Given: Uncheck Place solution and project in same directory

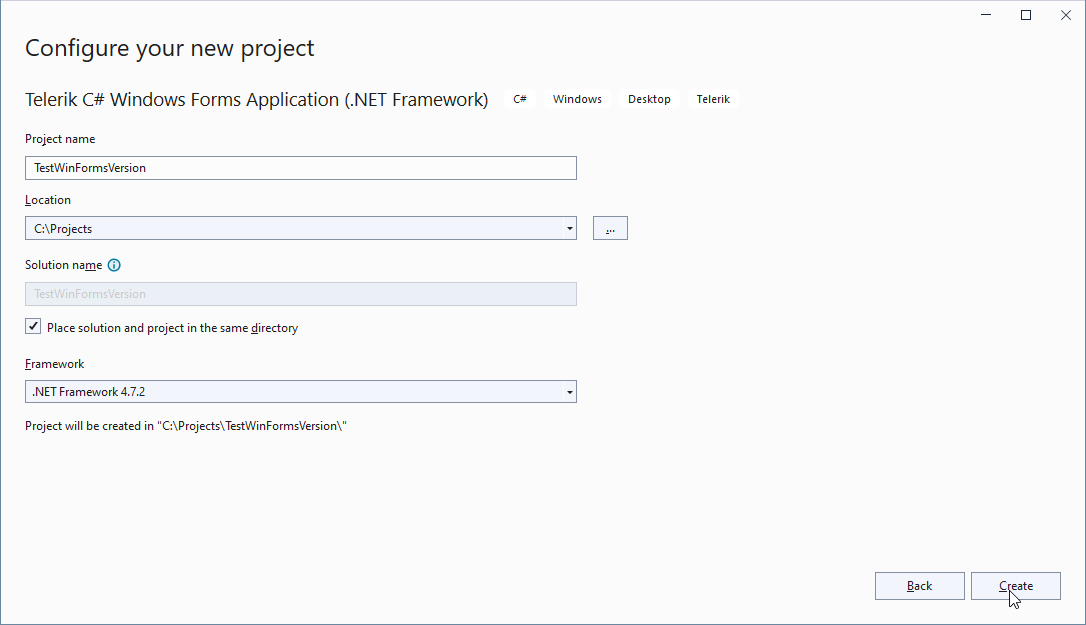Looking at the screenshot, I should point(33,326).
